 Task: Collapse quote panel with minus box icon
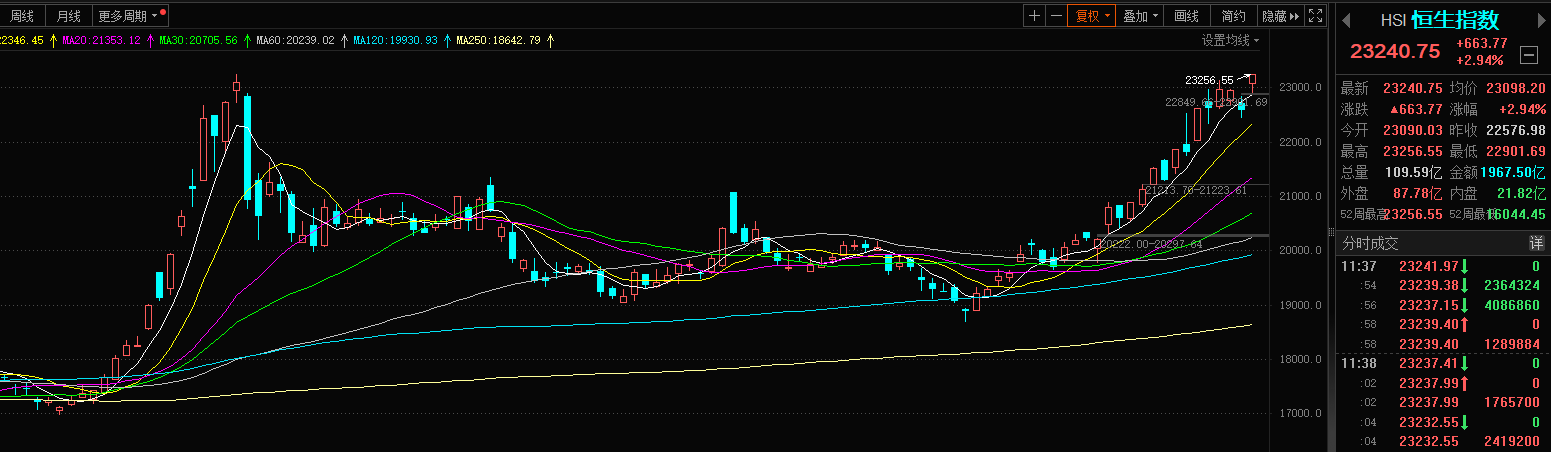pyautogui.click(x=1528, y=55)
